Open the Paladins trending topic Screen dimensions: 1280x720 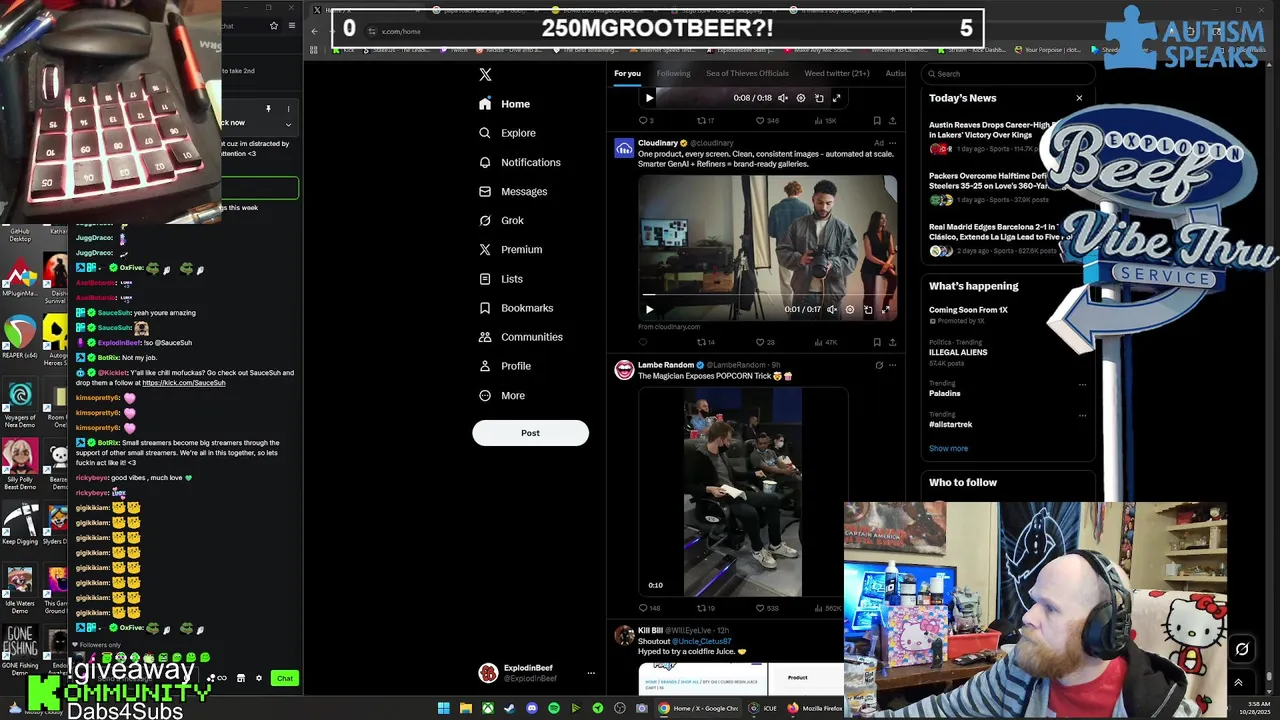coord(945,393)
